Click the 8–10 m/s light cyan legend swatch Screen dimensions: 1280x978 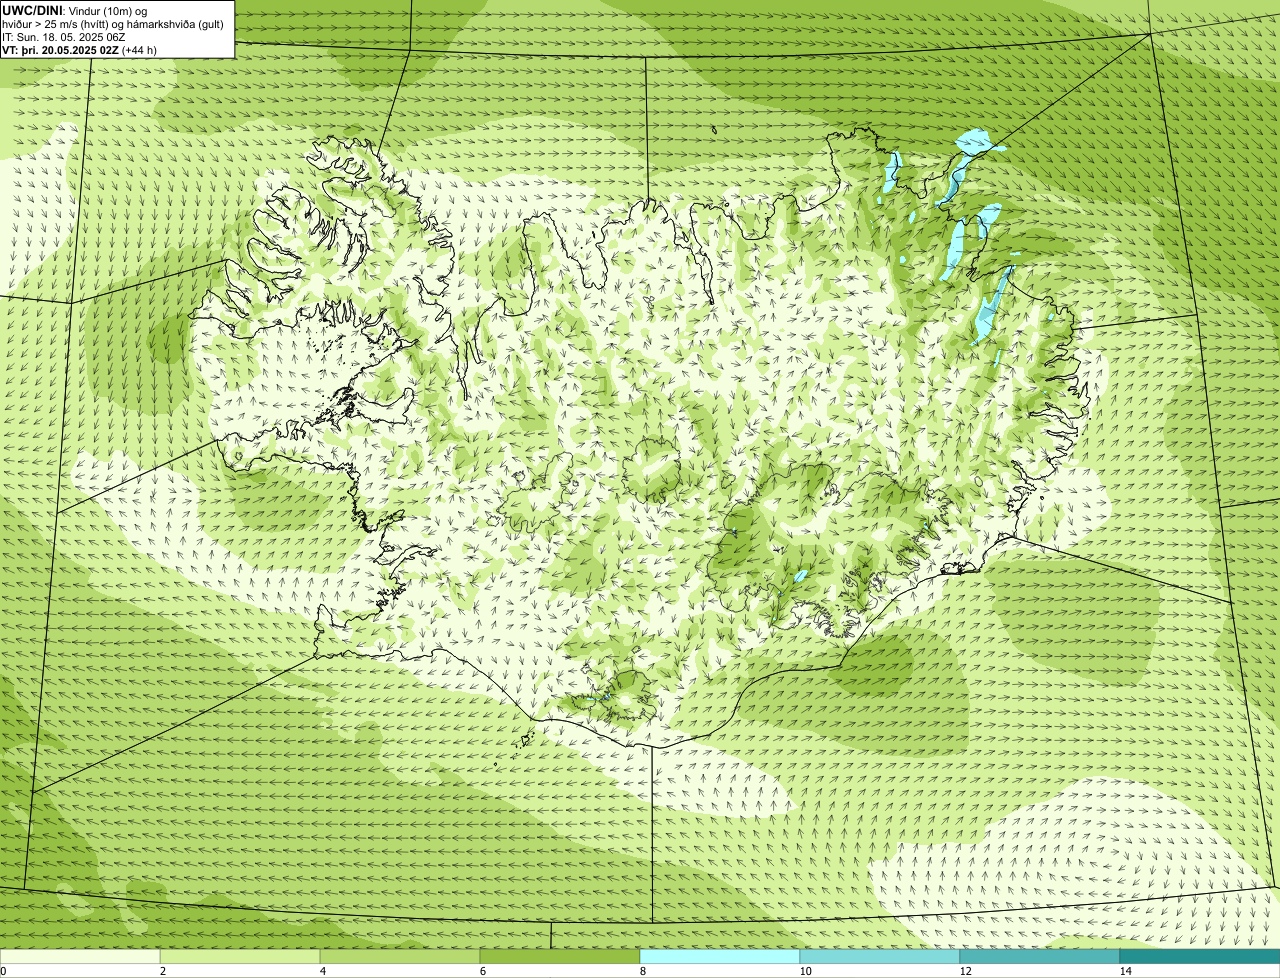(720, 956)
